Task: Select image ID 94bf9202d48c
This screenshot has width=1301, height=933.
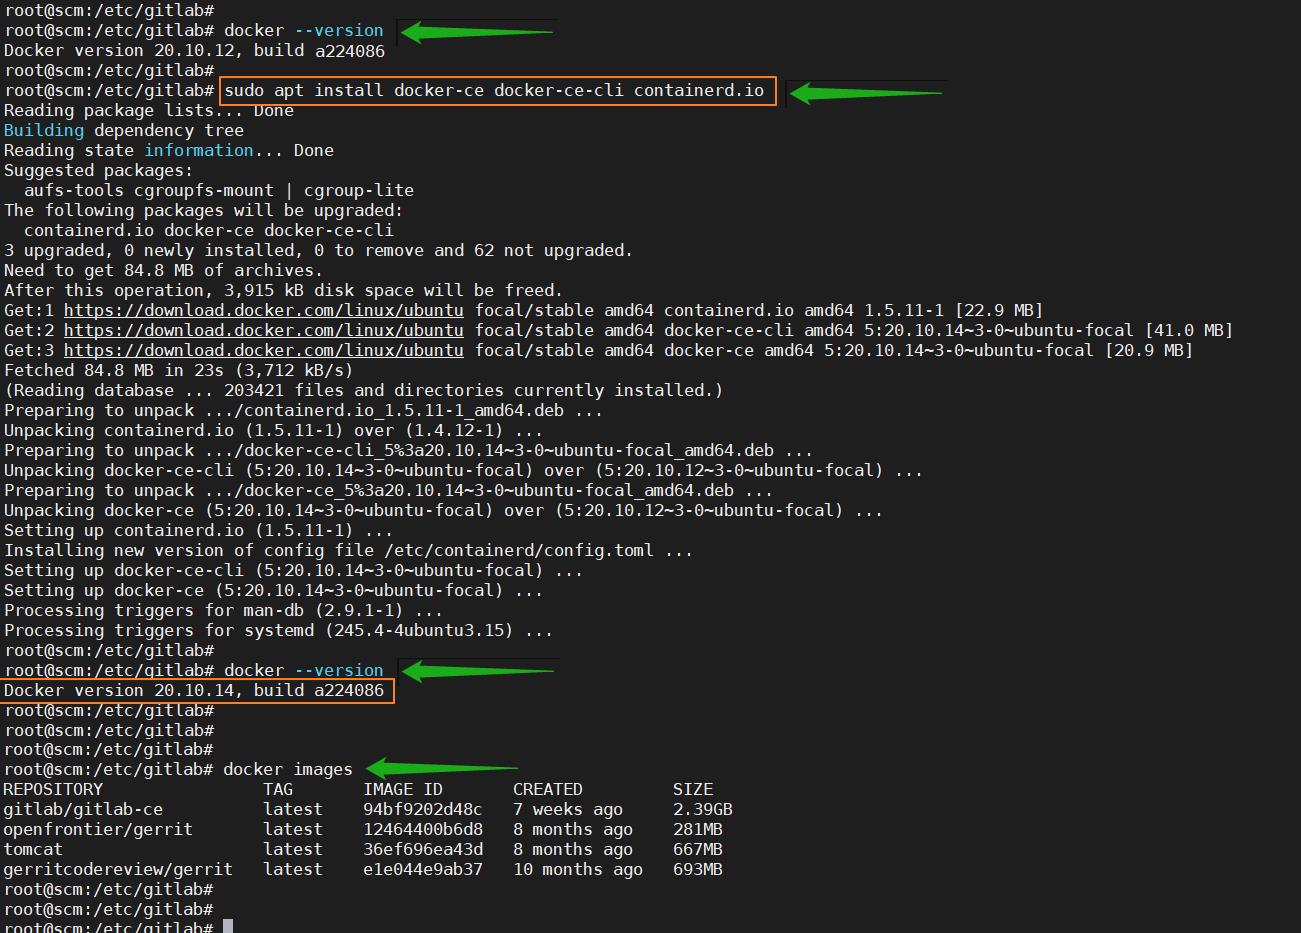Action: pyautogui.click(x=423, y=809)
